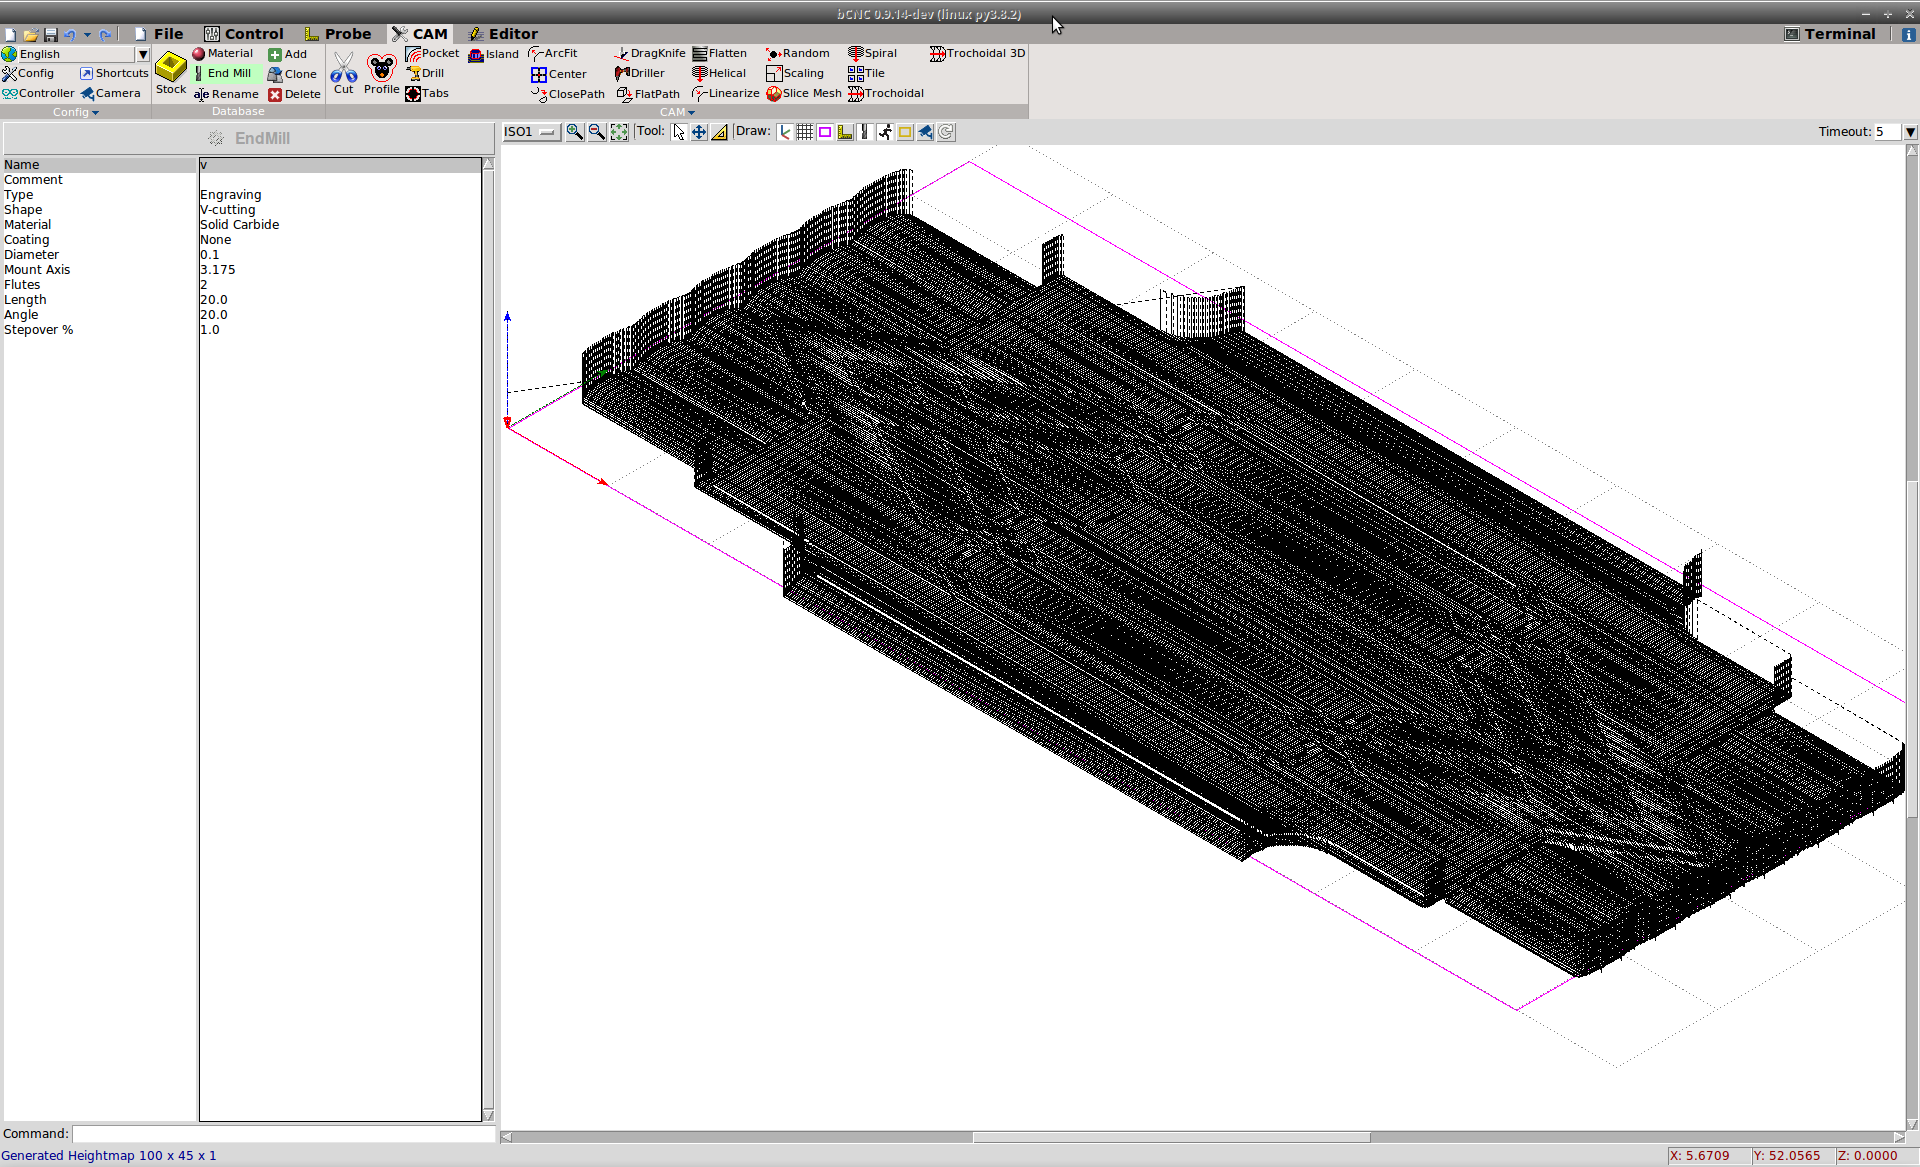Image resolution: width=1920 pixels, height=1167 pixels.
Task: Toggle margins rectangle display
Action: [x=825, y=132]
